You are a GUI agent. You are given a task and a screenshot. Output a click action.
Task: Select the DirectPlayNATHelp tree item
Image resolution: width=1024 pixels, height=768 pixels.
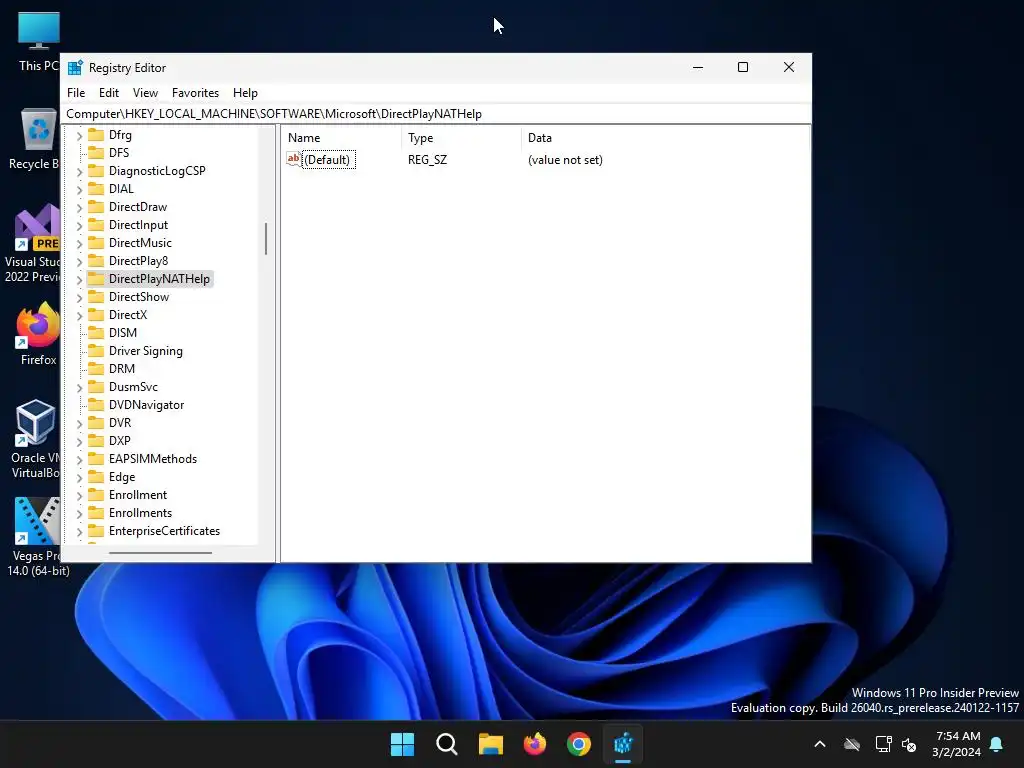click(x=150, y=279)
